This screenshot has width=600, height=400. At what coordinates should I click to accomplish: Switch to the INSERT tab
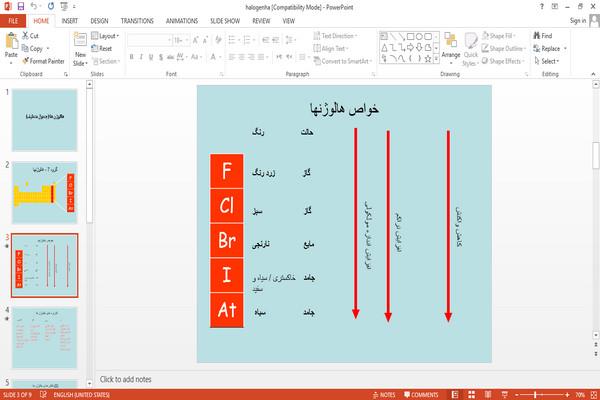(x=70, y=21)
